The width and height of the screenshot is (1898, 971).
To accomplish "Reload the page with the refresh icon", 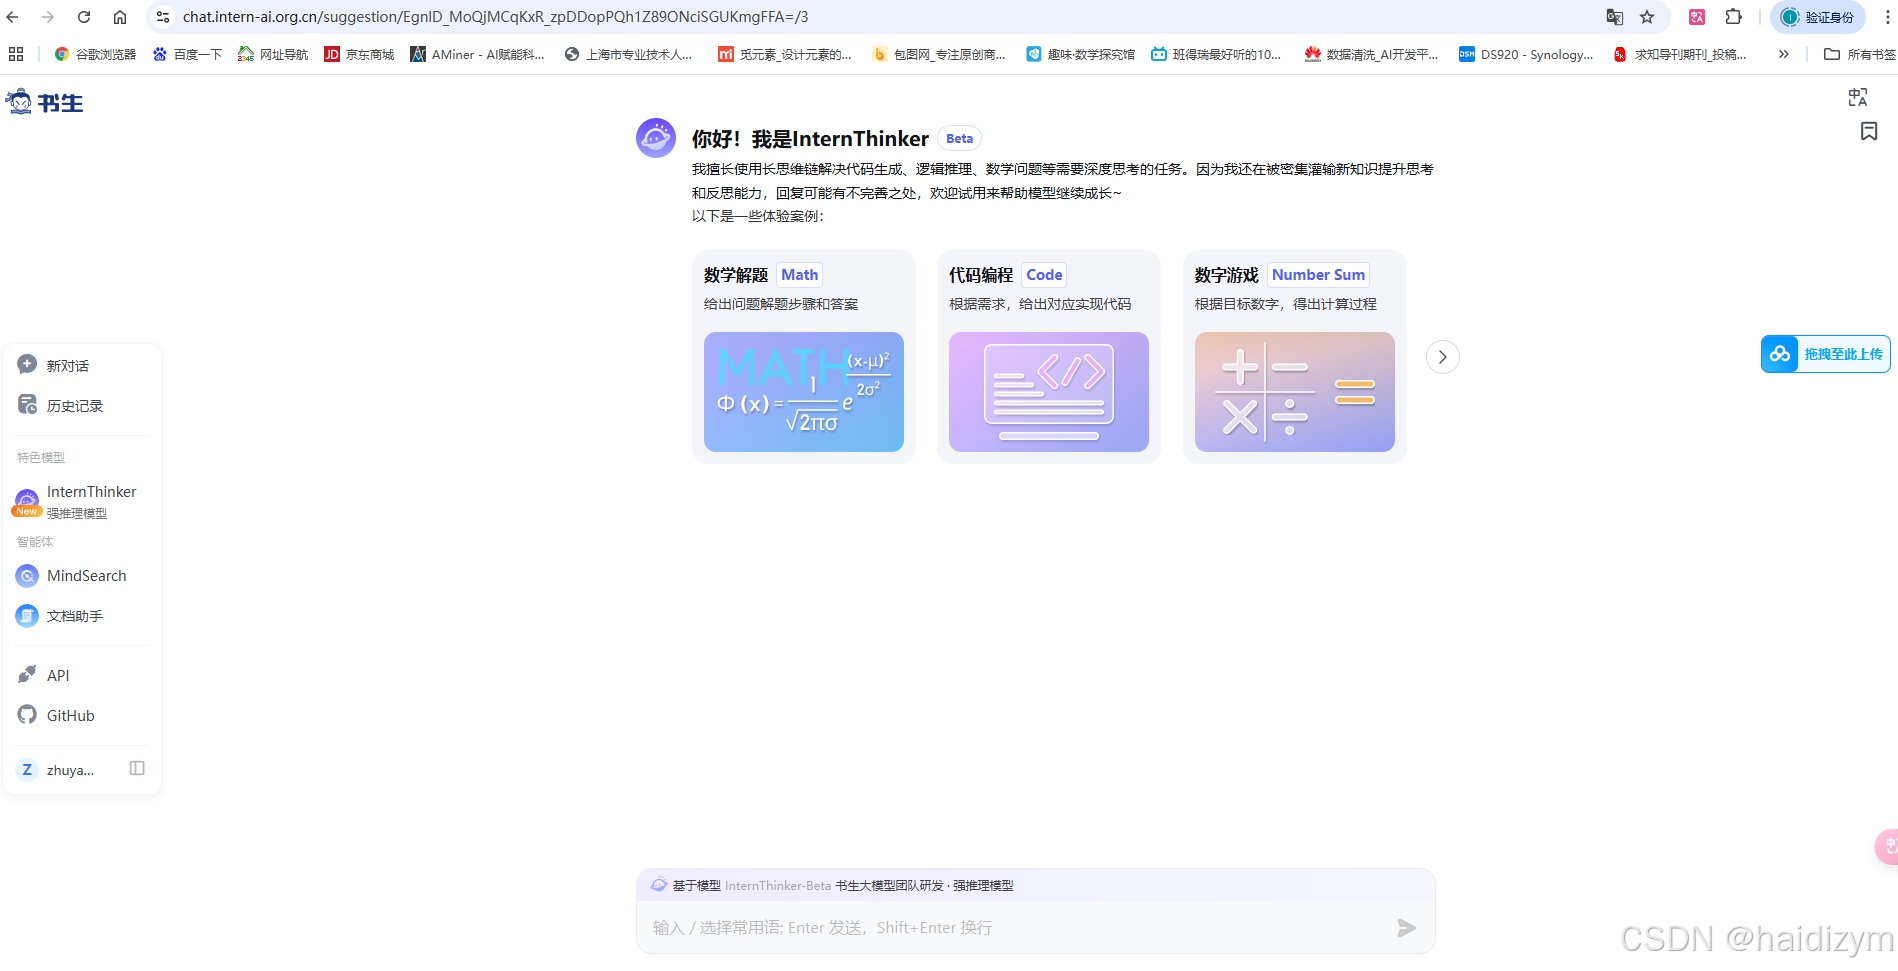I will pyautogui.click(x=84, y=17).
